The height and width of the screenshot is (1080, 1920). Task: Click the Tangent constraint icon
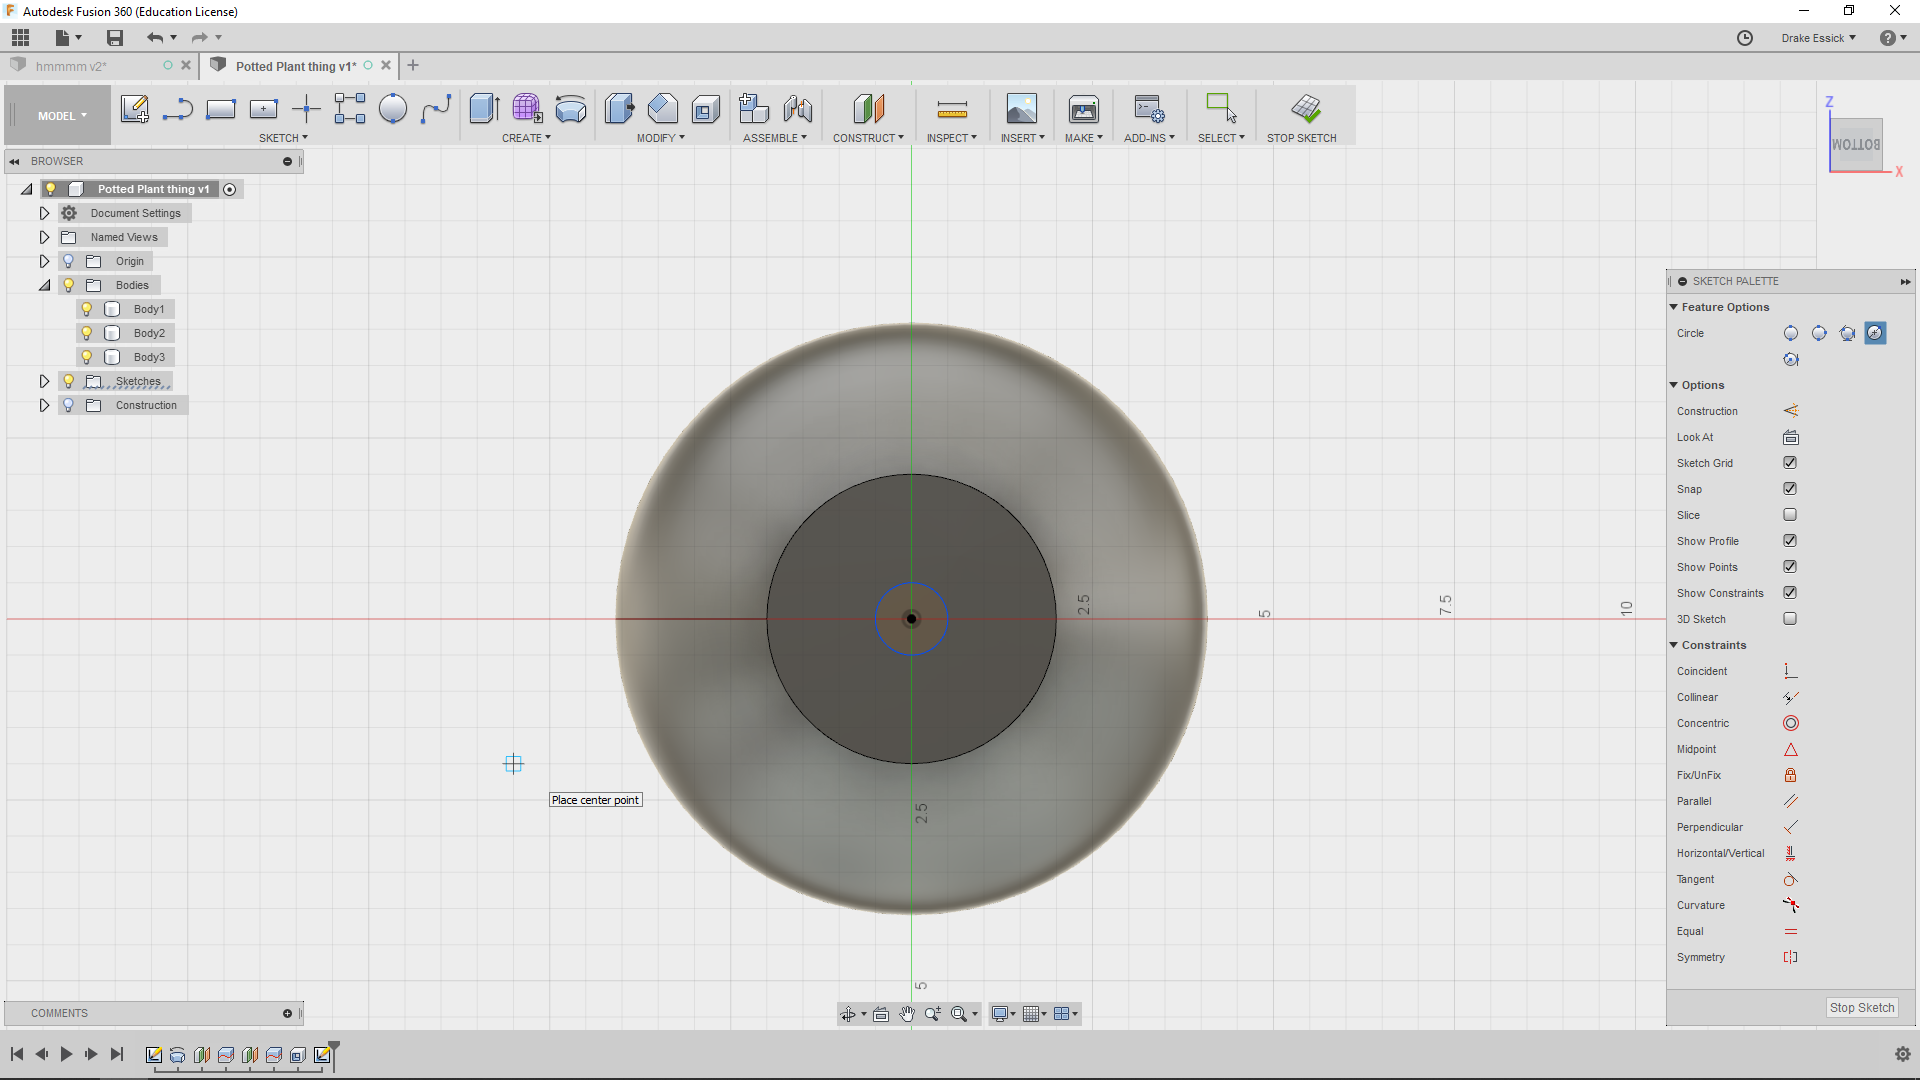[x=1790, y=879]
